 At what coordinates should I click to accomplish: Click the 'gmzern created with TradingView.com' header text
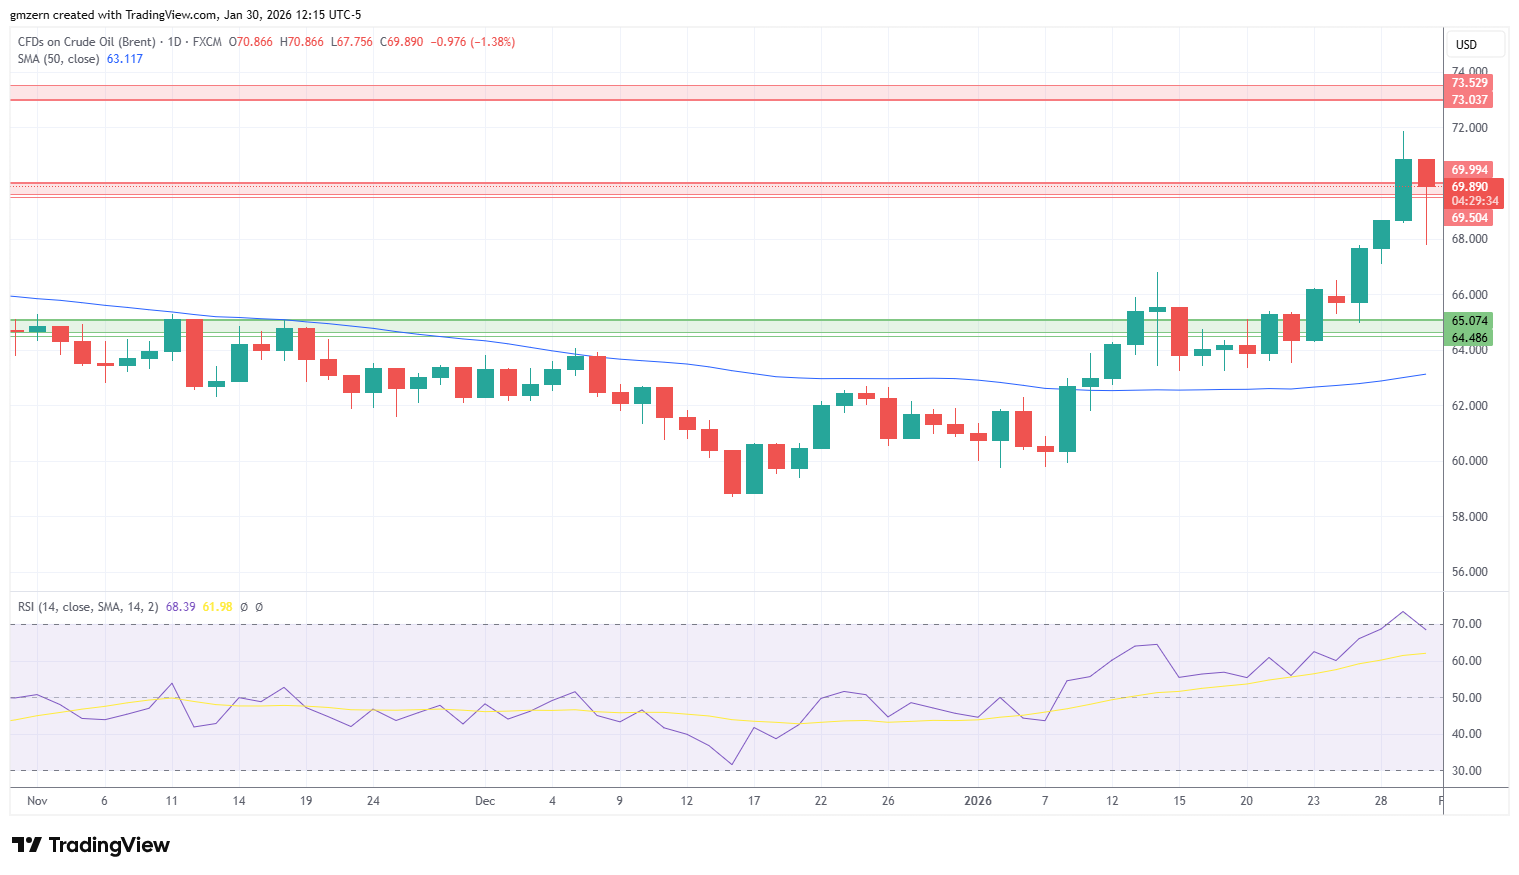click(113, 15)
